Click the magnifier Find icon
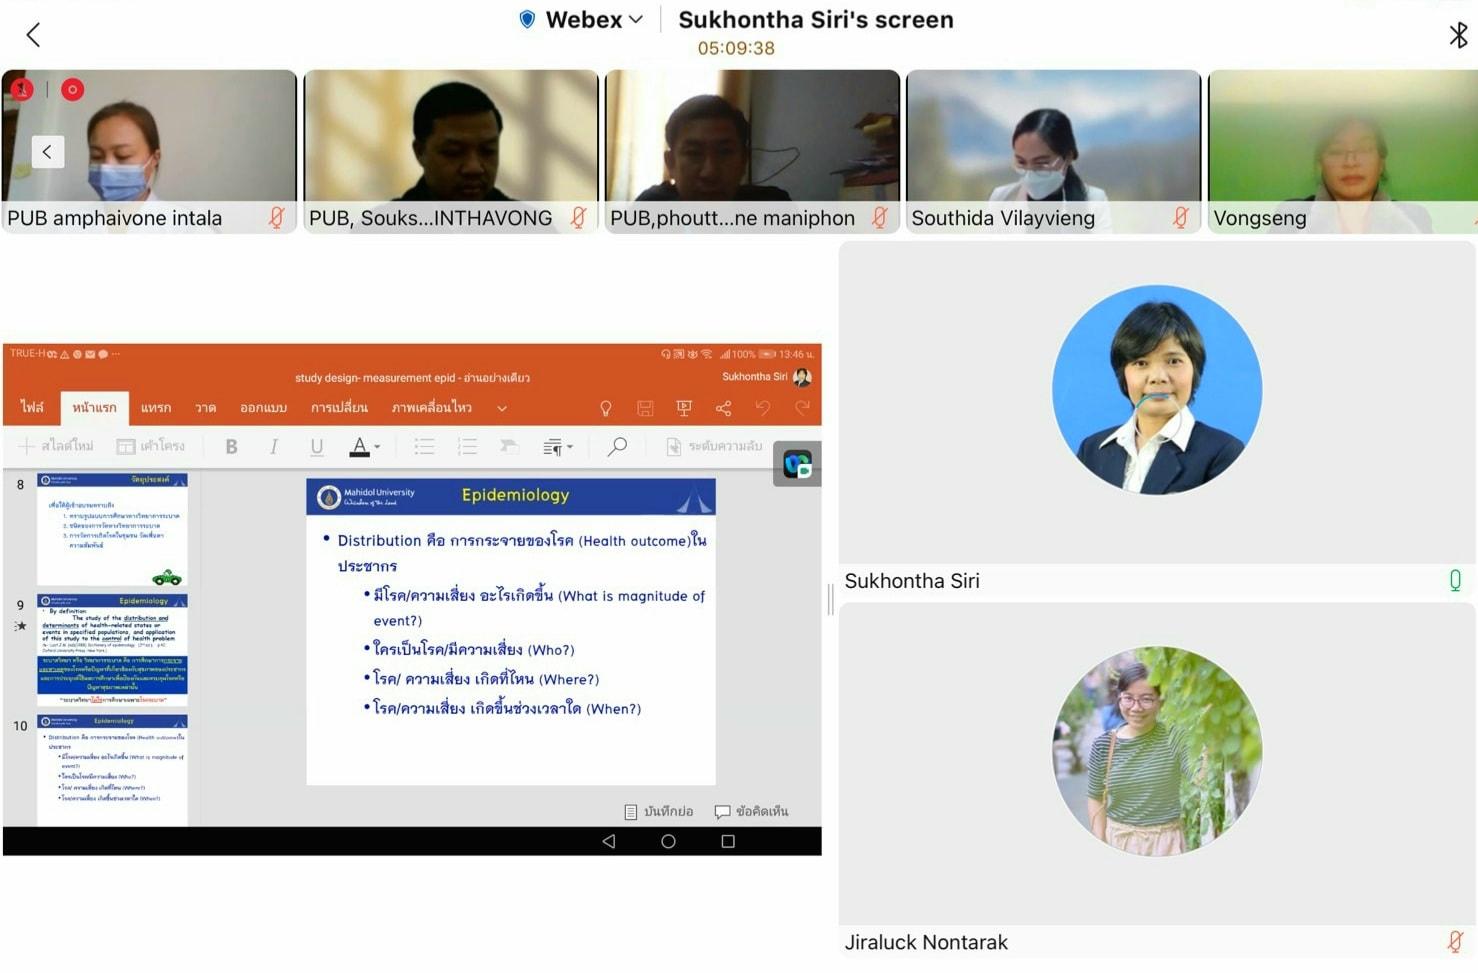The height and width of the screenshot is (973, 1478). point(617,446)
